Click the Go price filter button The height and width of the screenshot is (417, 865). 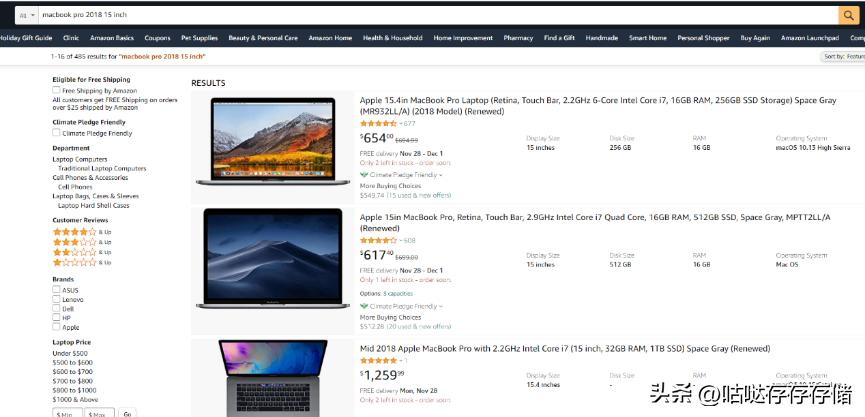coord(127,413)
